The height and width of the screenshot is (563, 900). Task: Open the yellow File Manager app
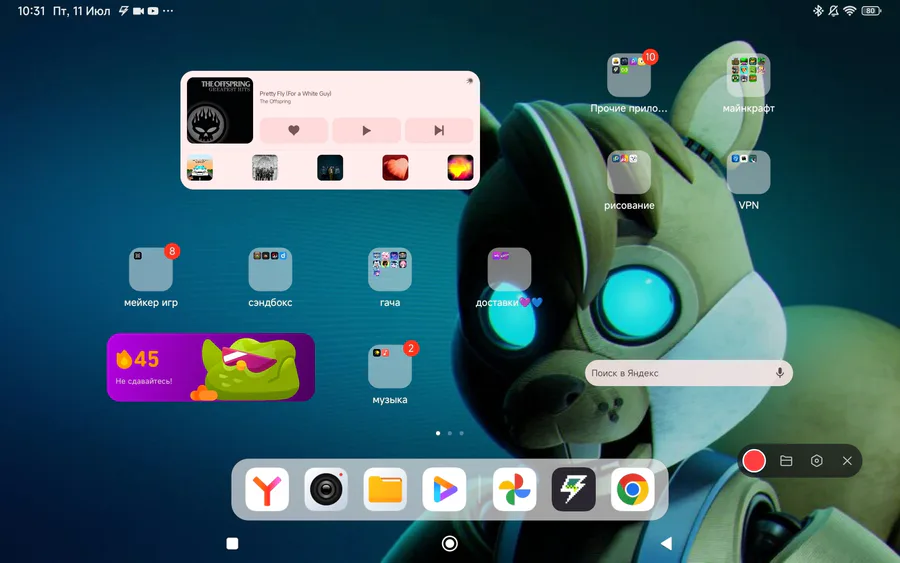(385, 490)
